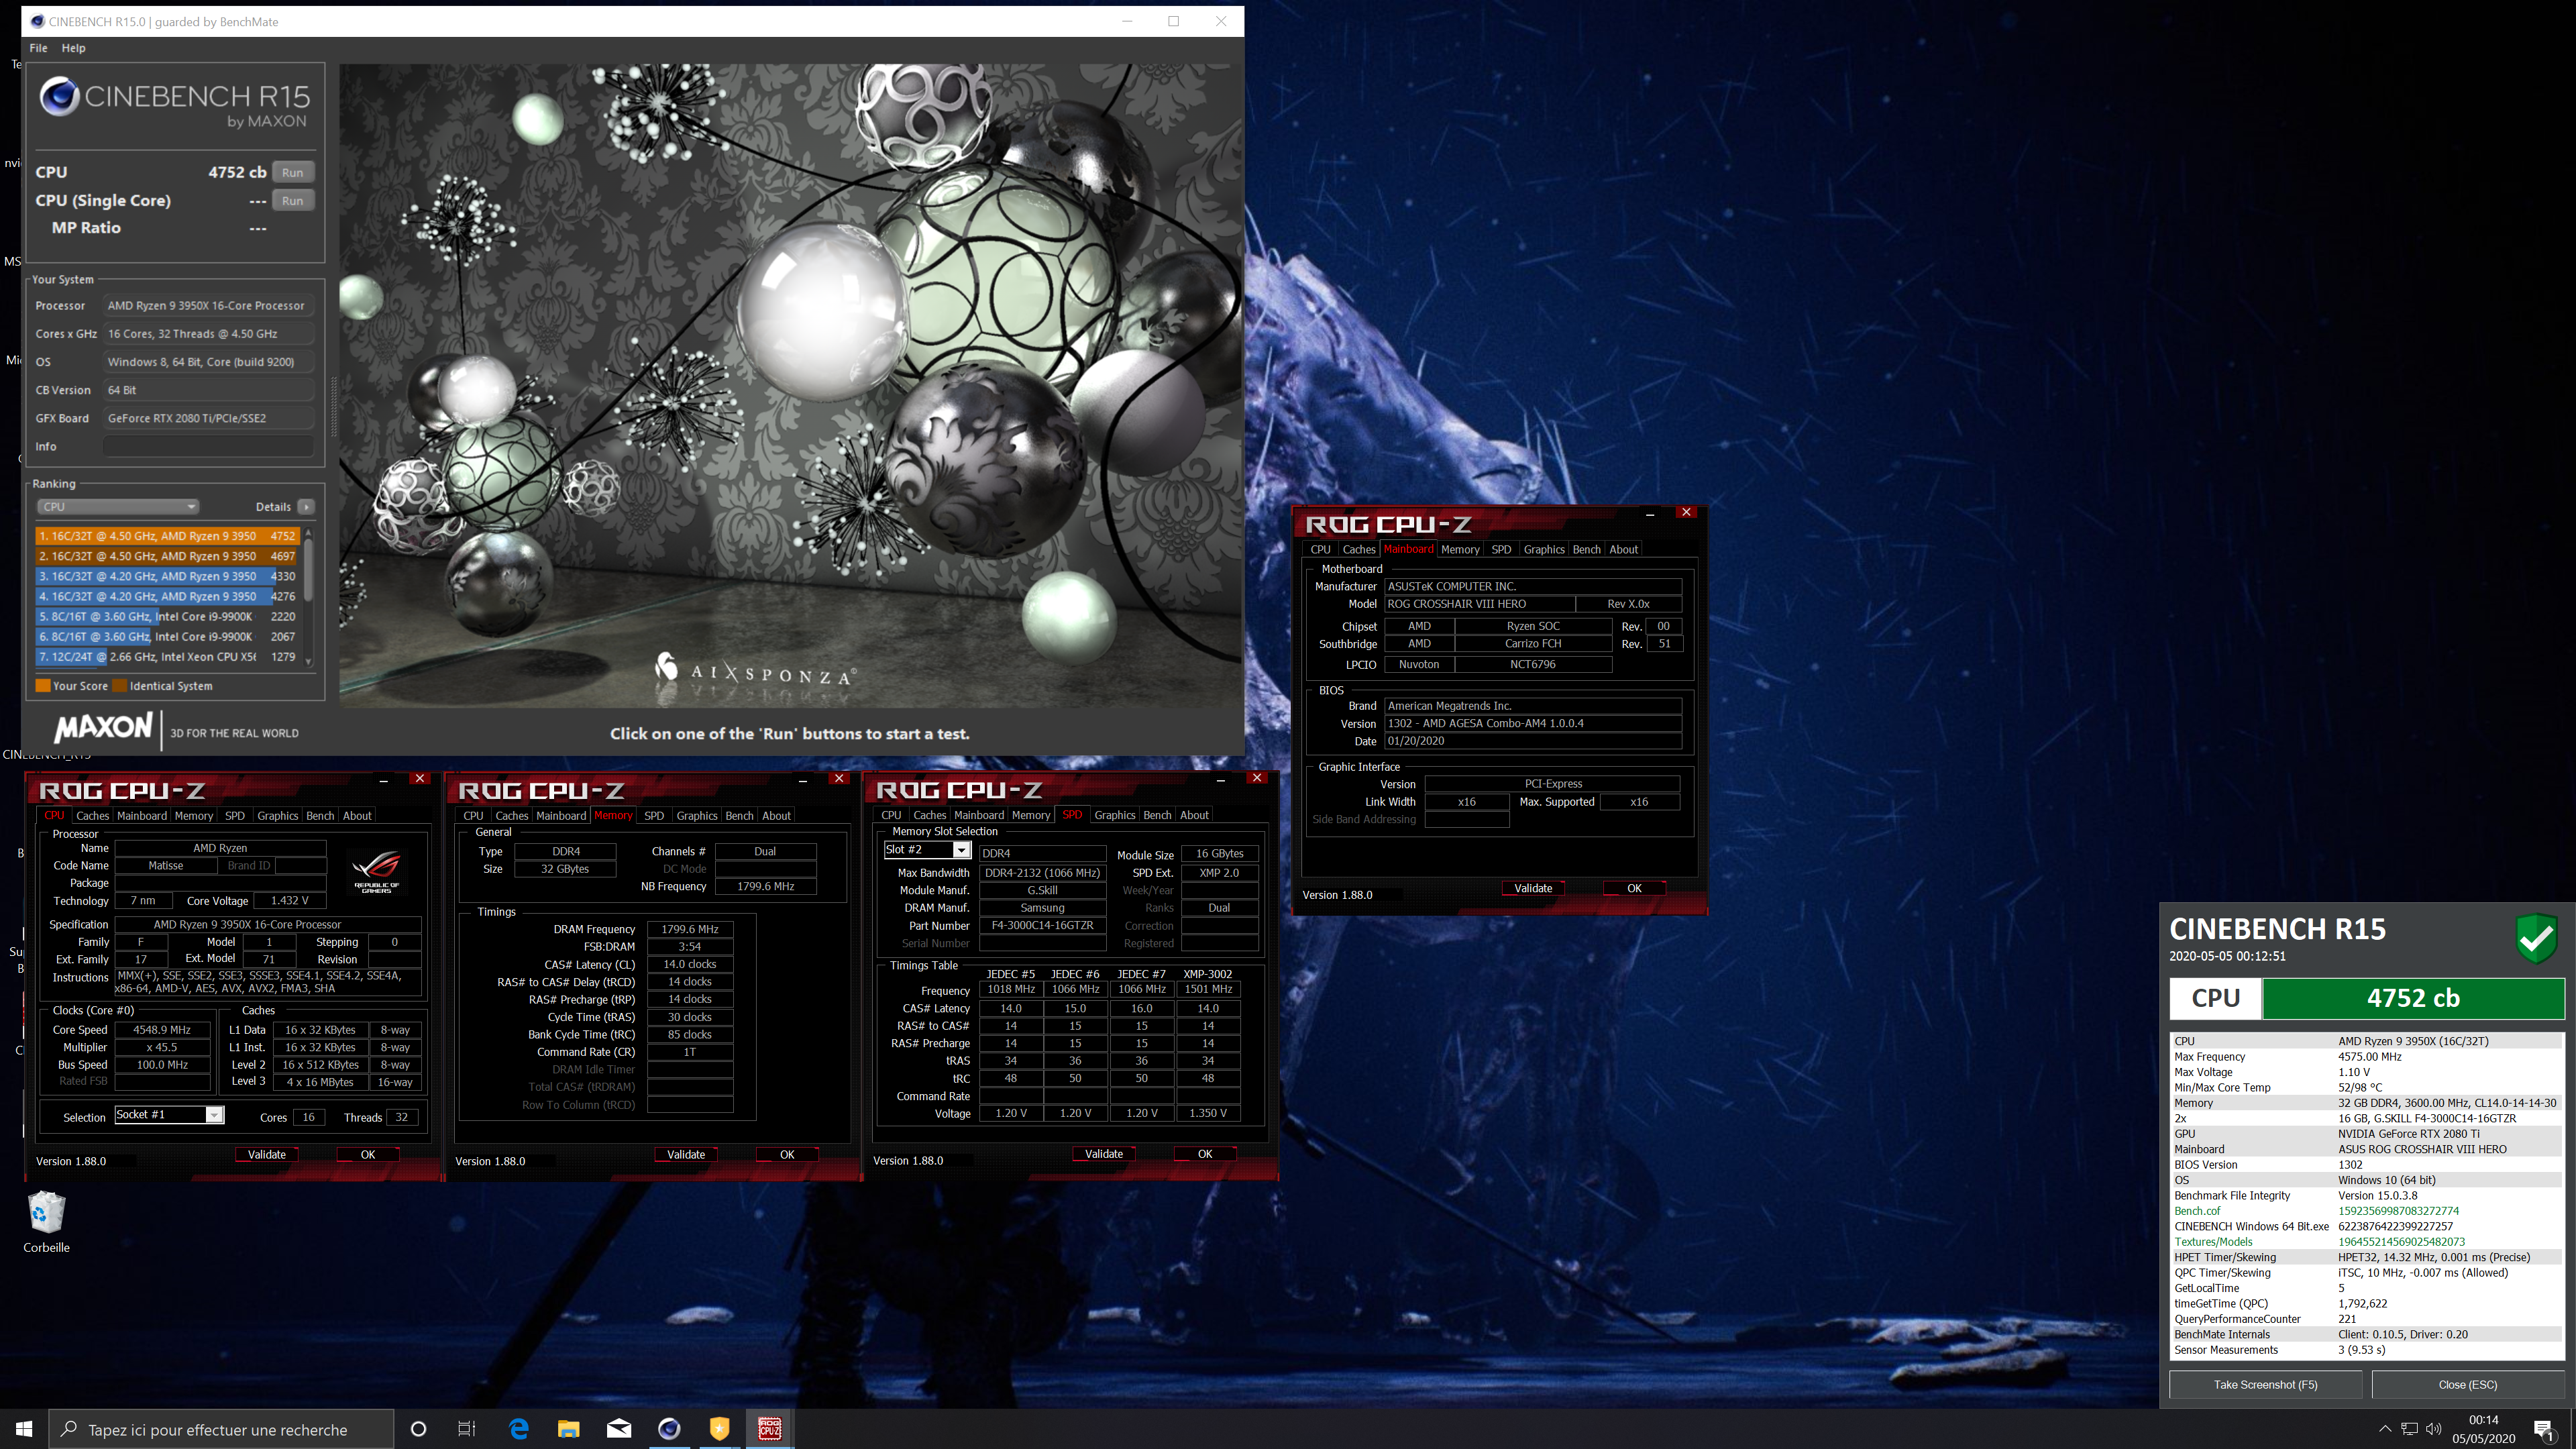This screenshot has height=1449, width=2576.
Task: Switch to Graphics tab in CPU-Z SPD window
Action: tap(1115, 815)
